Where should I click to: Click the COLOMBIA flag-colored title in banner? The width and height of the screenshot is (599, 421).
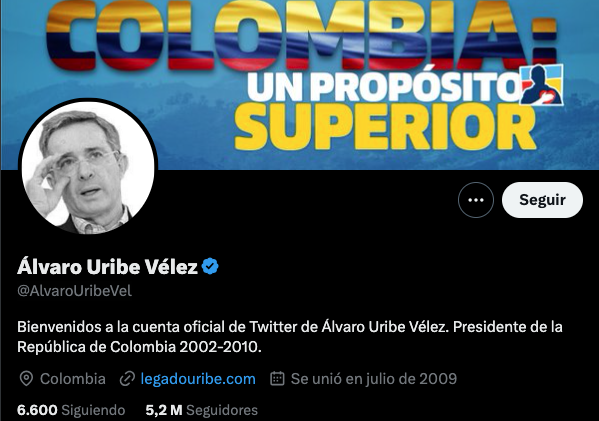tap(302, 35)
